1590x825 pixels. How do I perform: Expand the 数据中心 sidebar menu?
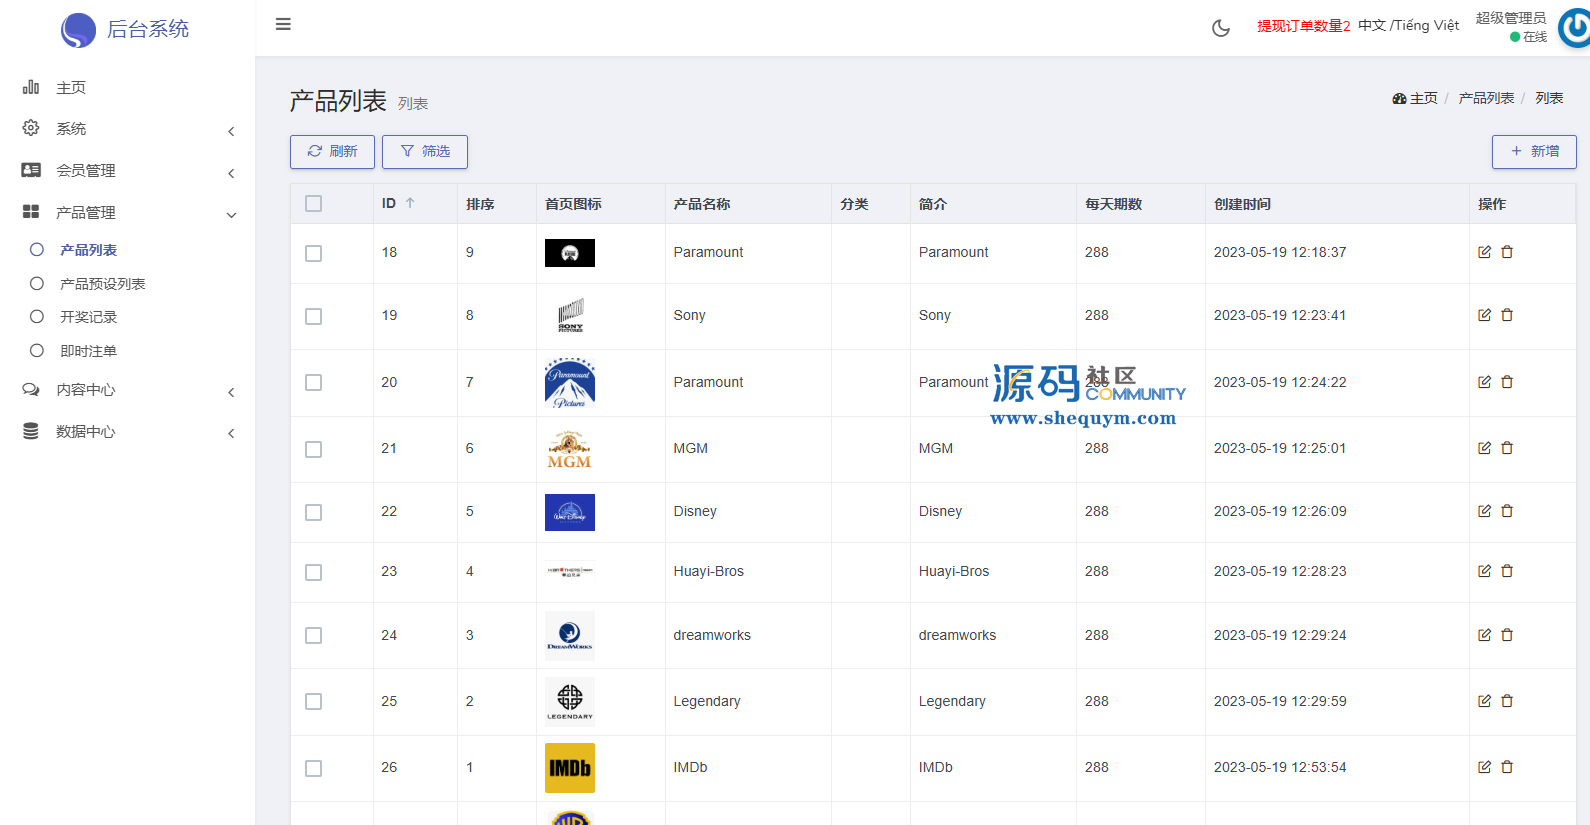coord(128,432)
